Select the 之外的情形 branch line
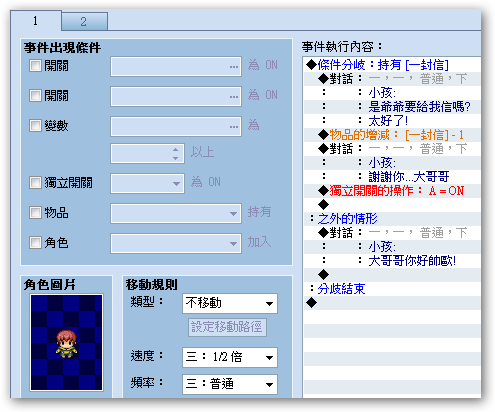 pyautogui.click(x=392, y=219)
